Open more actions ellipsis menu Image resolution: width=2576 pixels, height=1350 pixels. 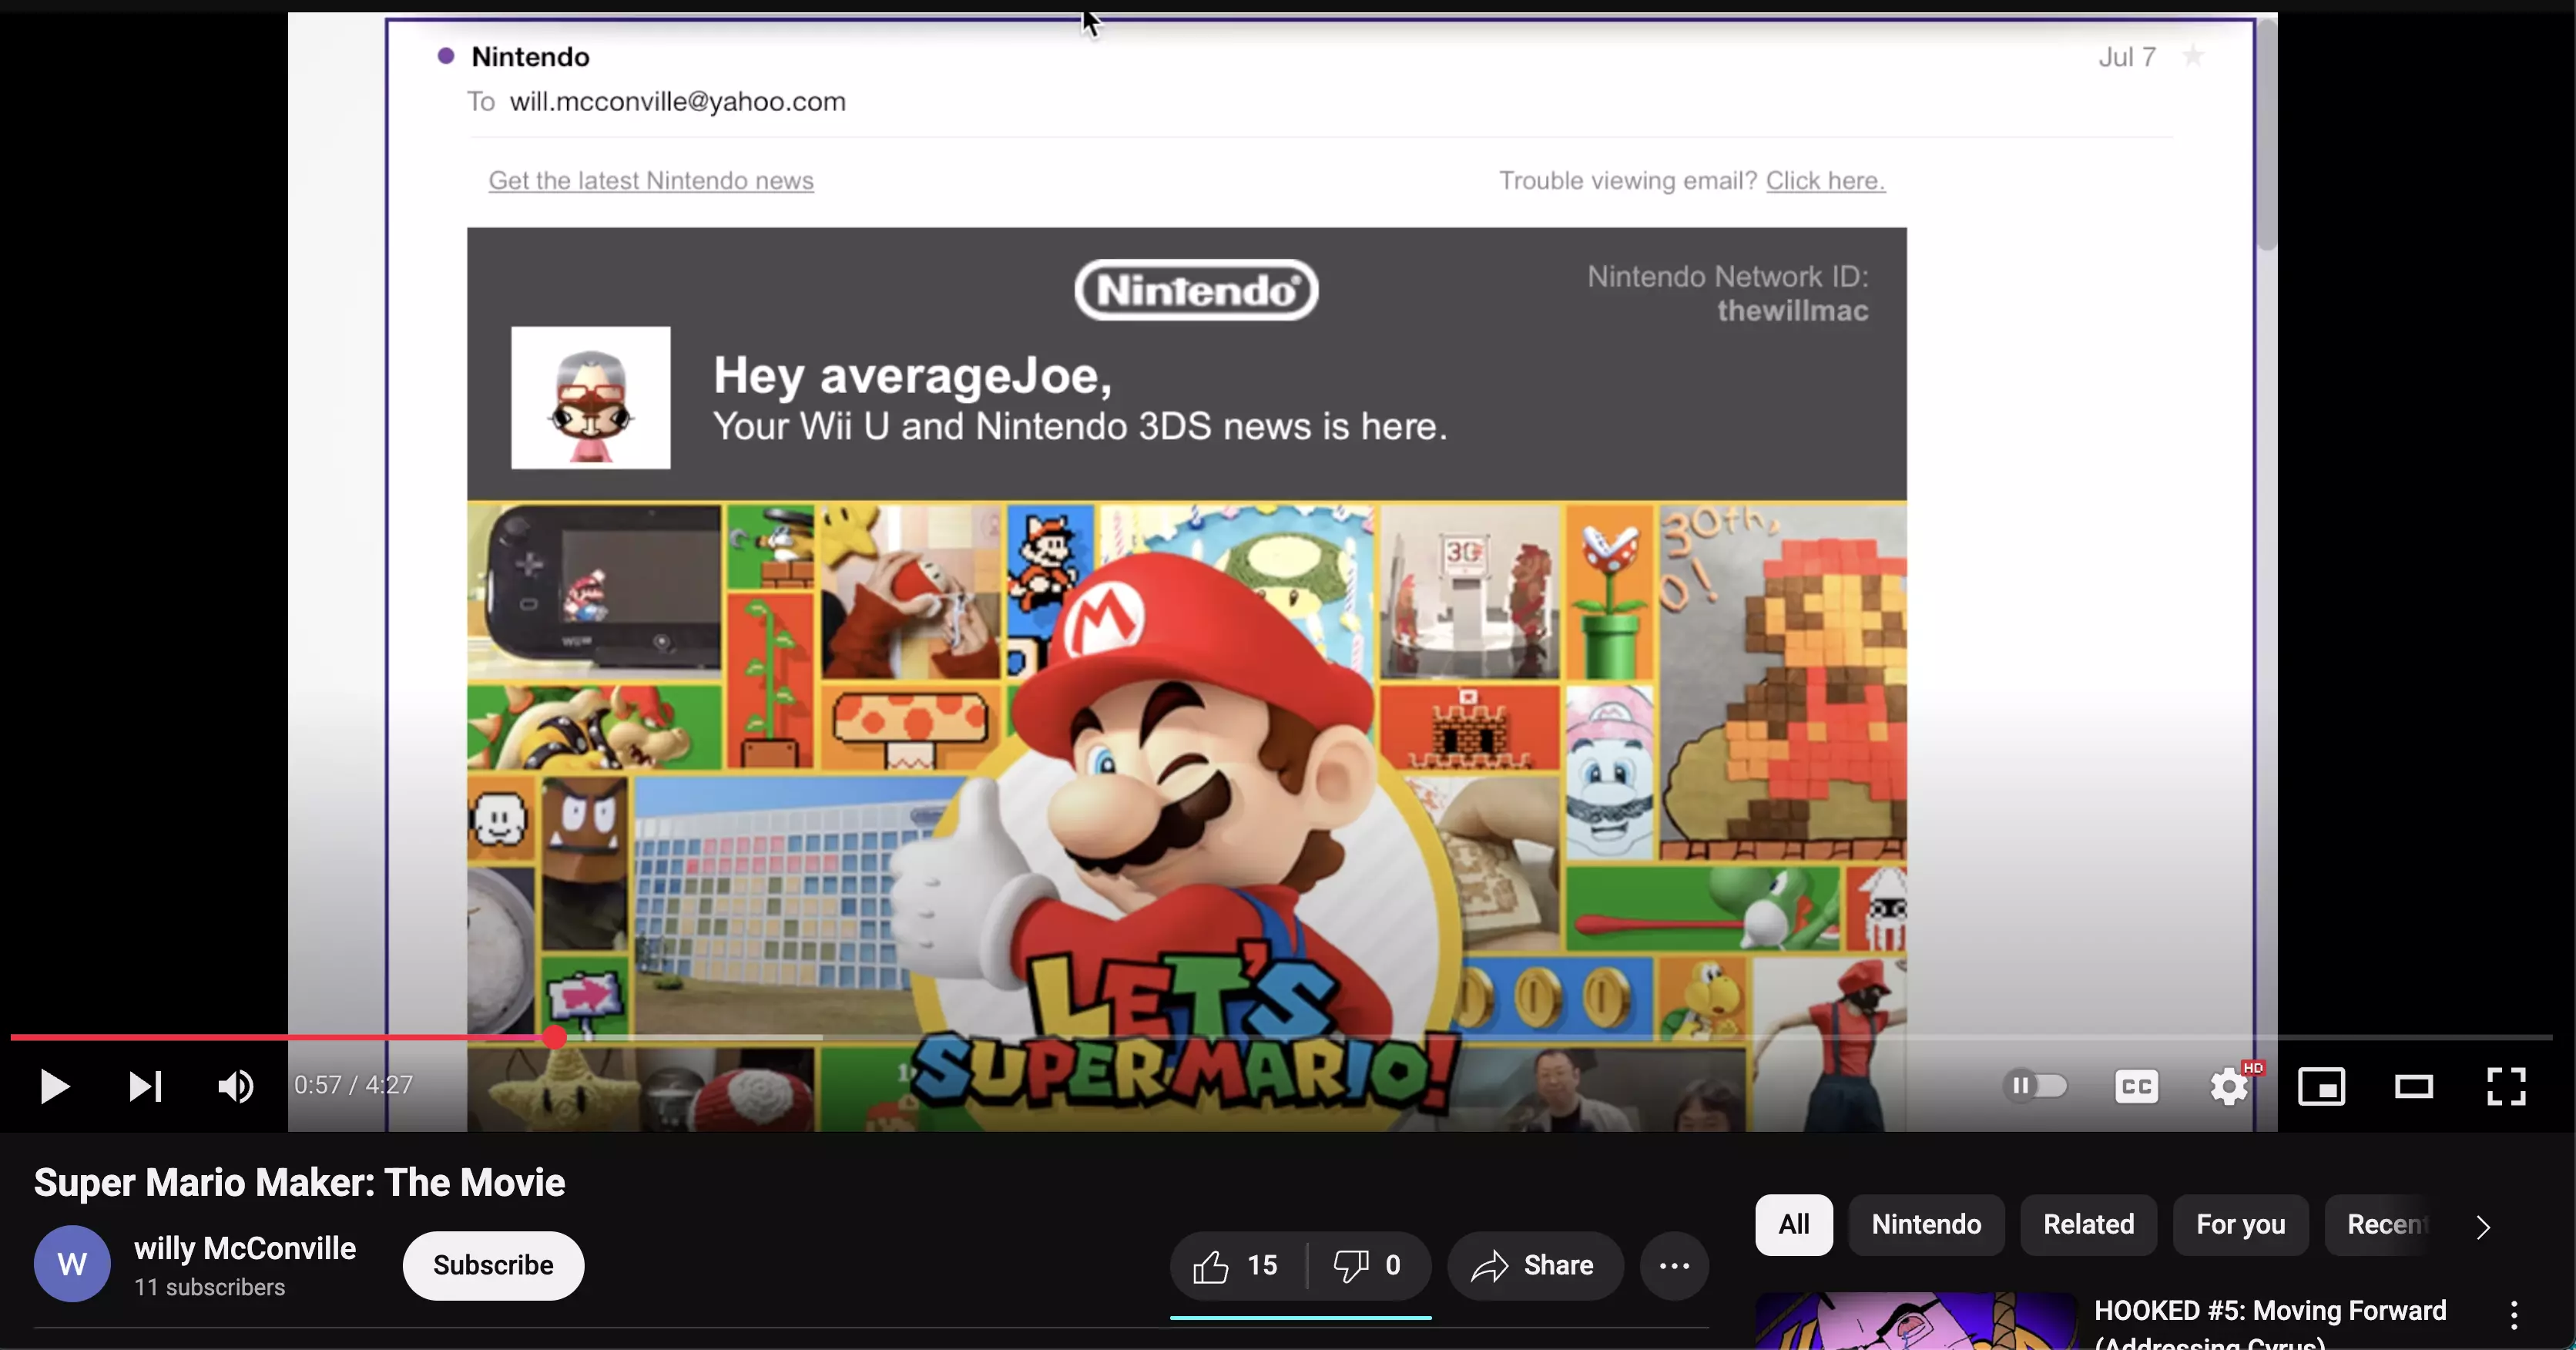click(1674, 1266)
